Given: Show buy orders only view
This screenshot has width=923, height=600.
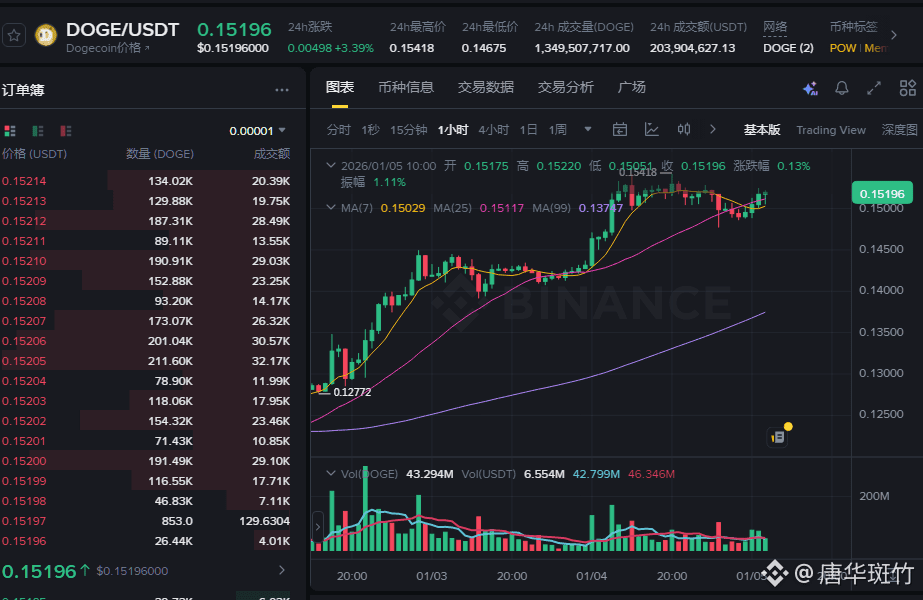Looking at the screenshot, I should 38,131.
